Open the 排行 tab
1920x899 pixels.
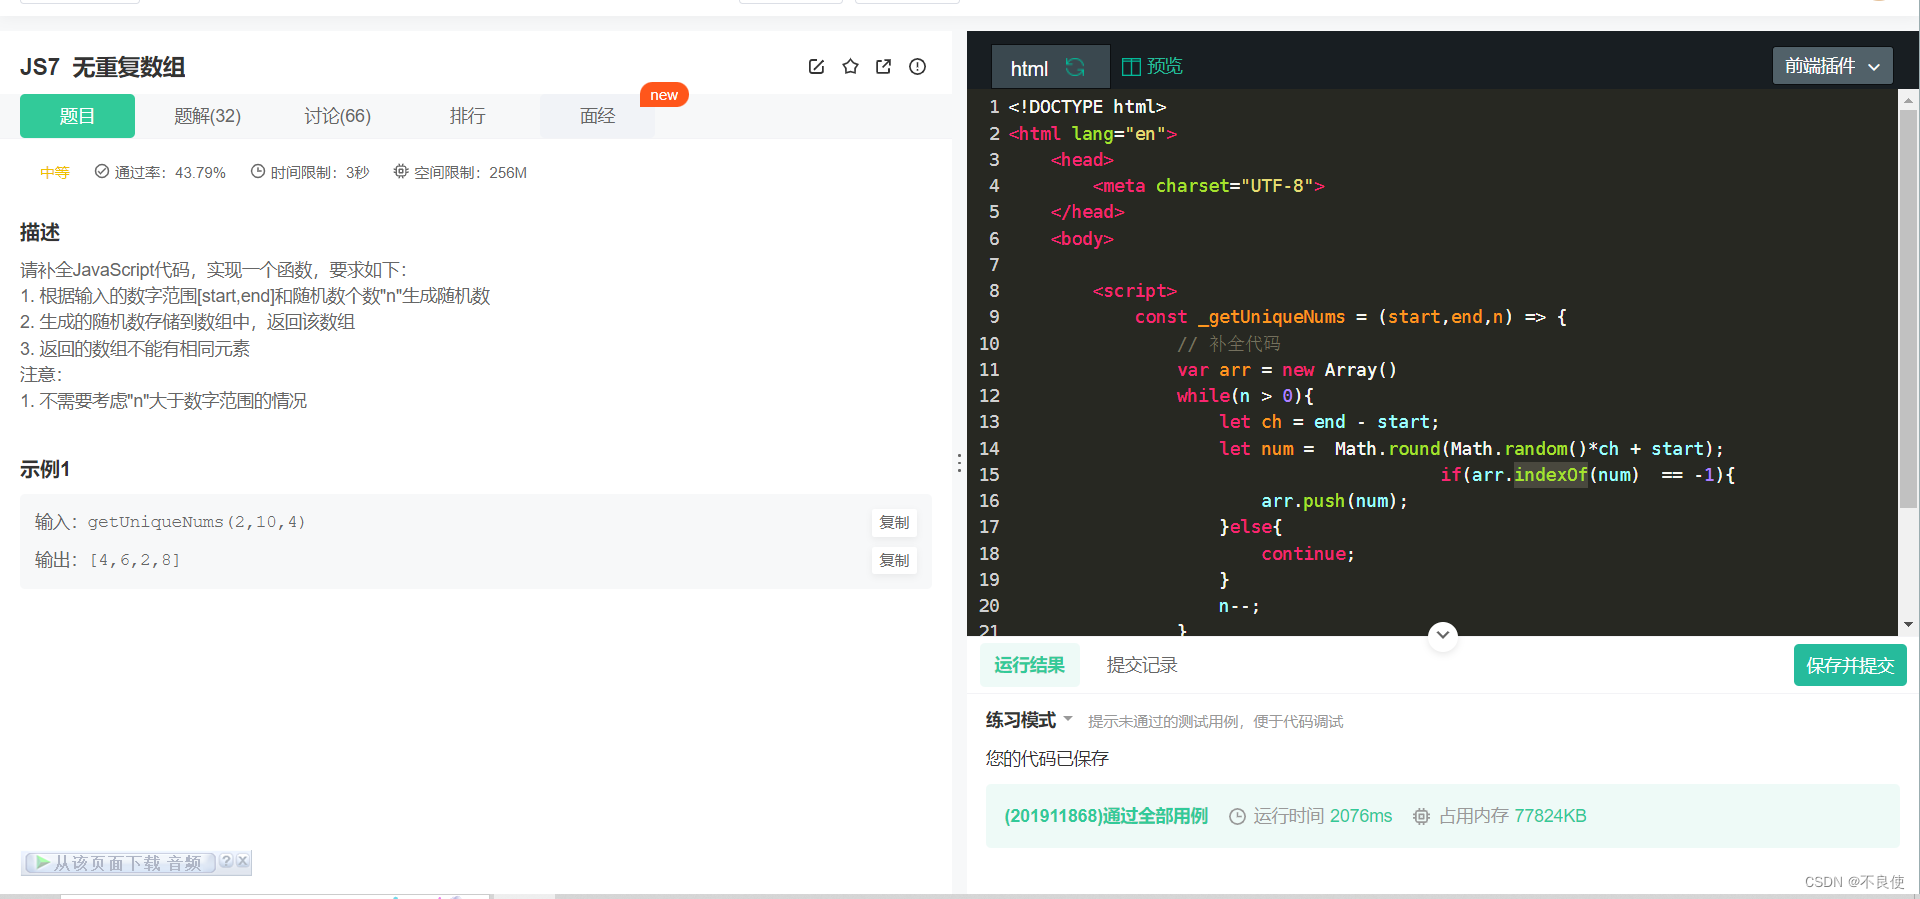[x=467, y=116]
